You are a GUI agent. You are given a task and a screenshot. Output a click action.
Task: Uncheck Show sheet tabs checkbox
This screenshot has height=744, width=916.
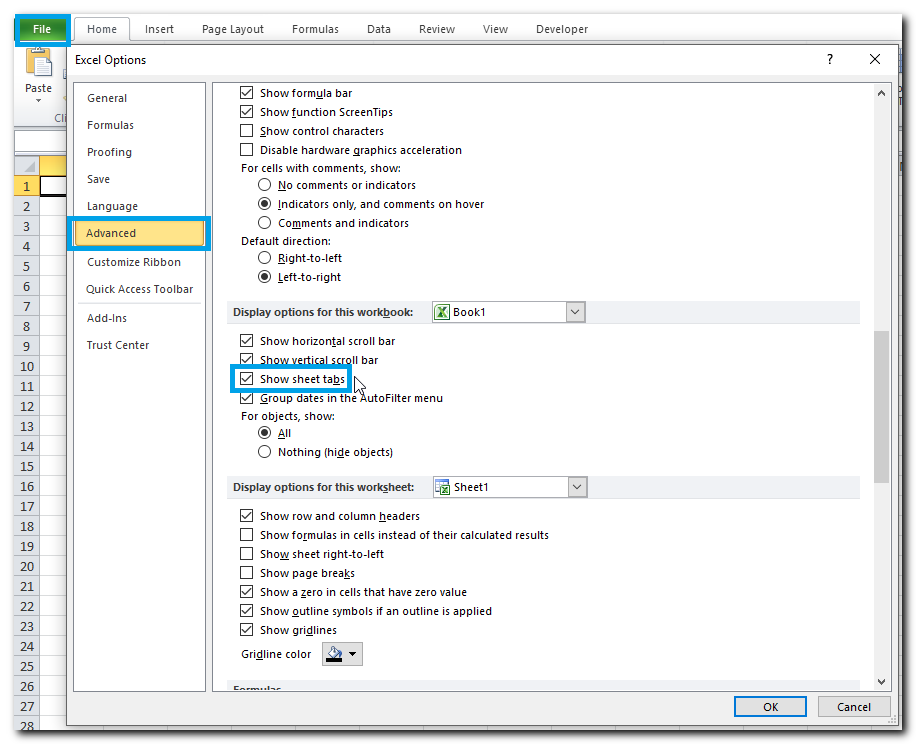[x=247, y=379]
